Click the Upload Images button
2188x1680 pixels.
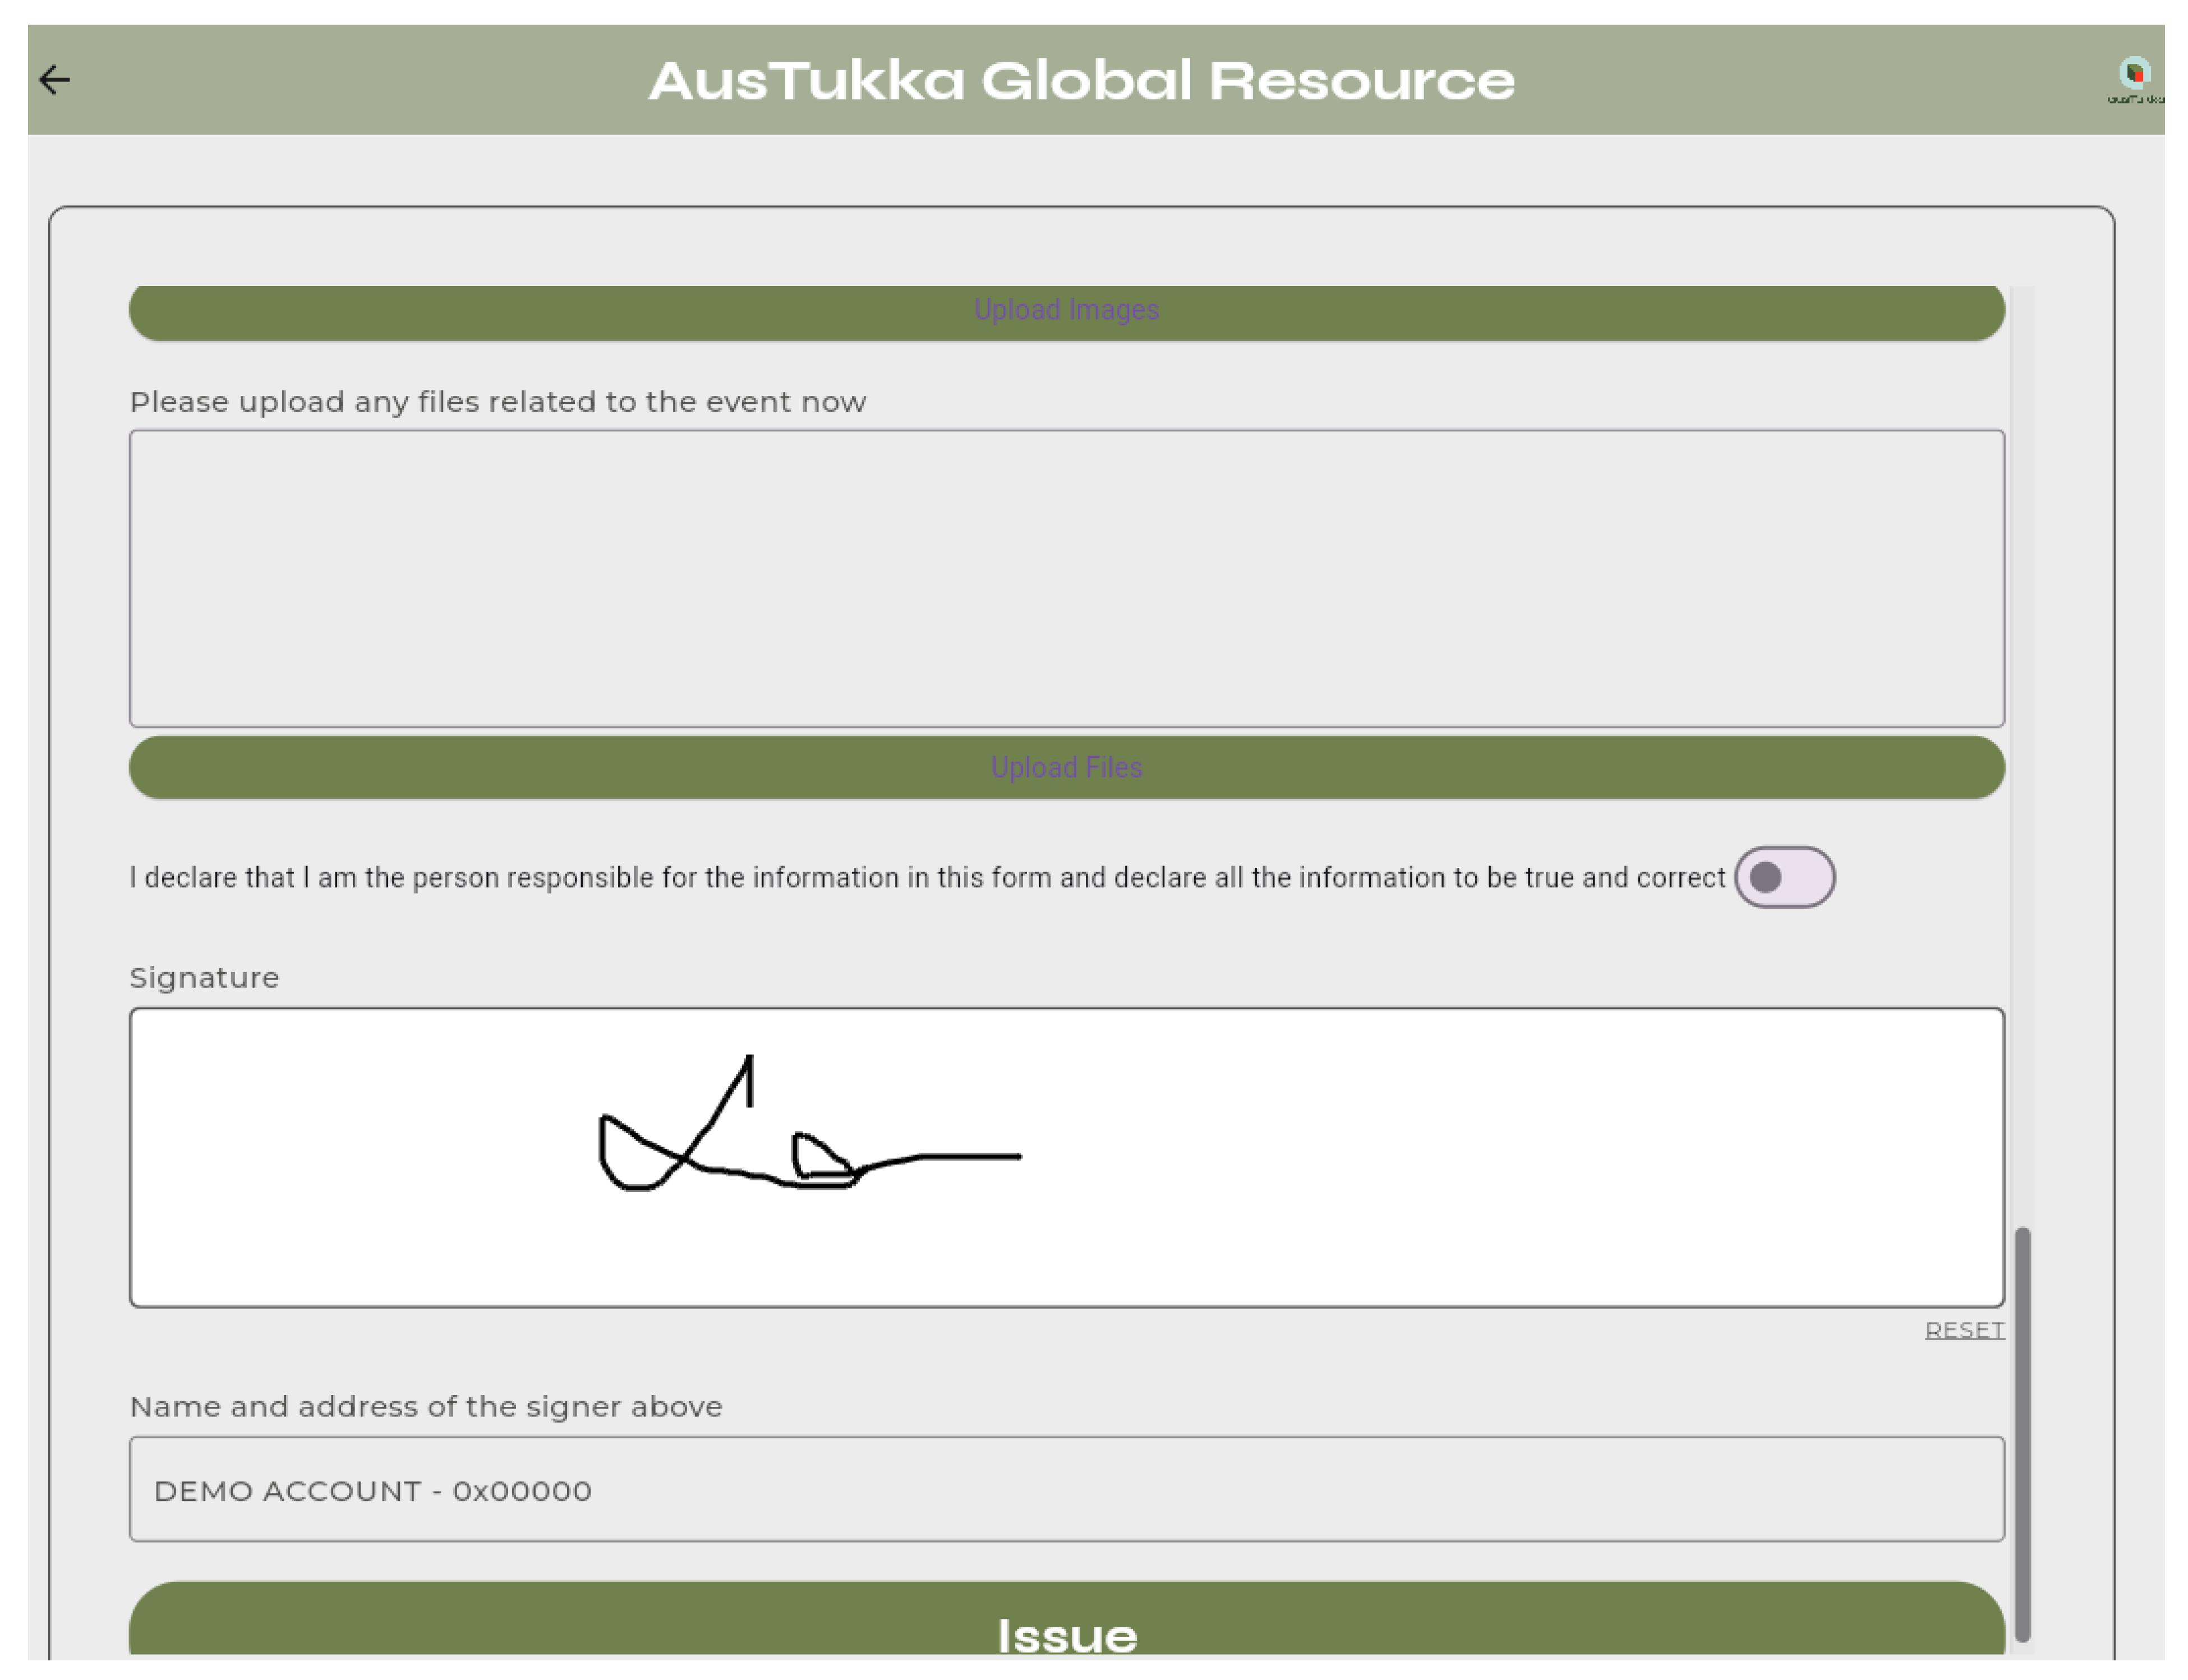[x=1066, y=312]
